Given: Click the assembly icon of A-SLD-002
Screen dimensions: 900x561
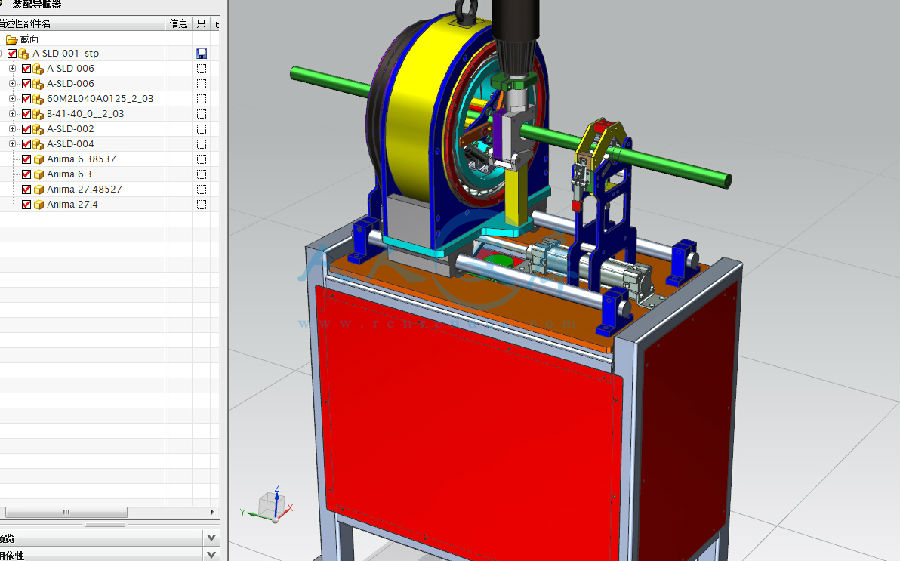Looking at the screenshot, I should click(x=39, y=129).
